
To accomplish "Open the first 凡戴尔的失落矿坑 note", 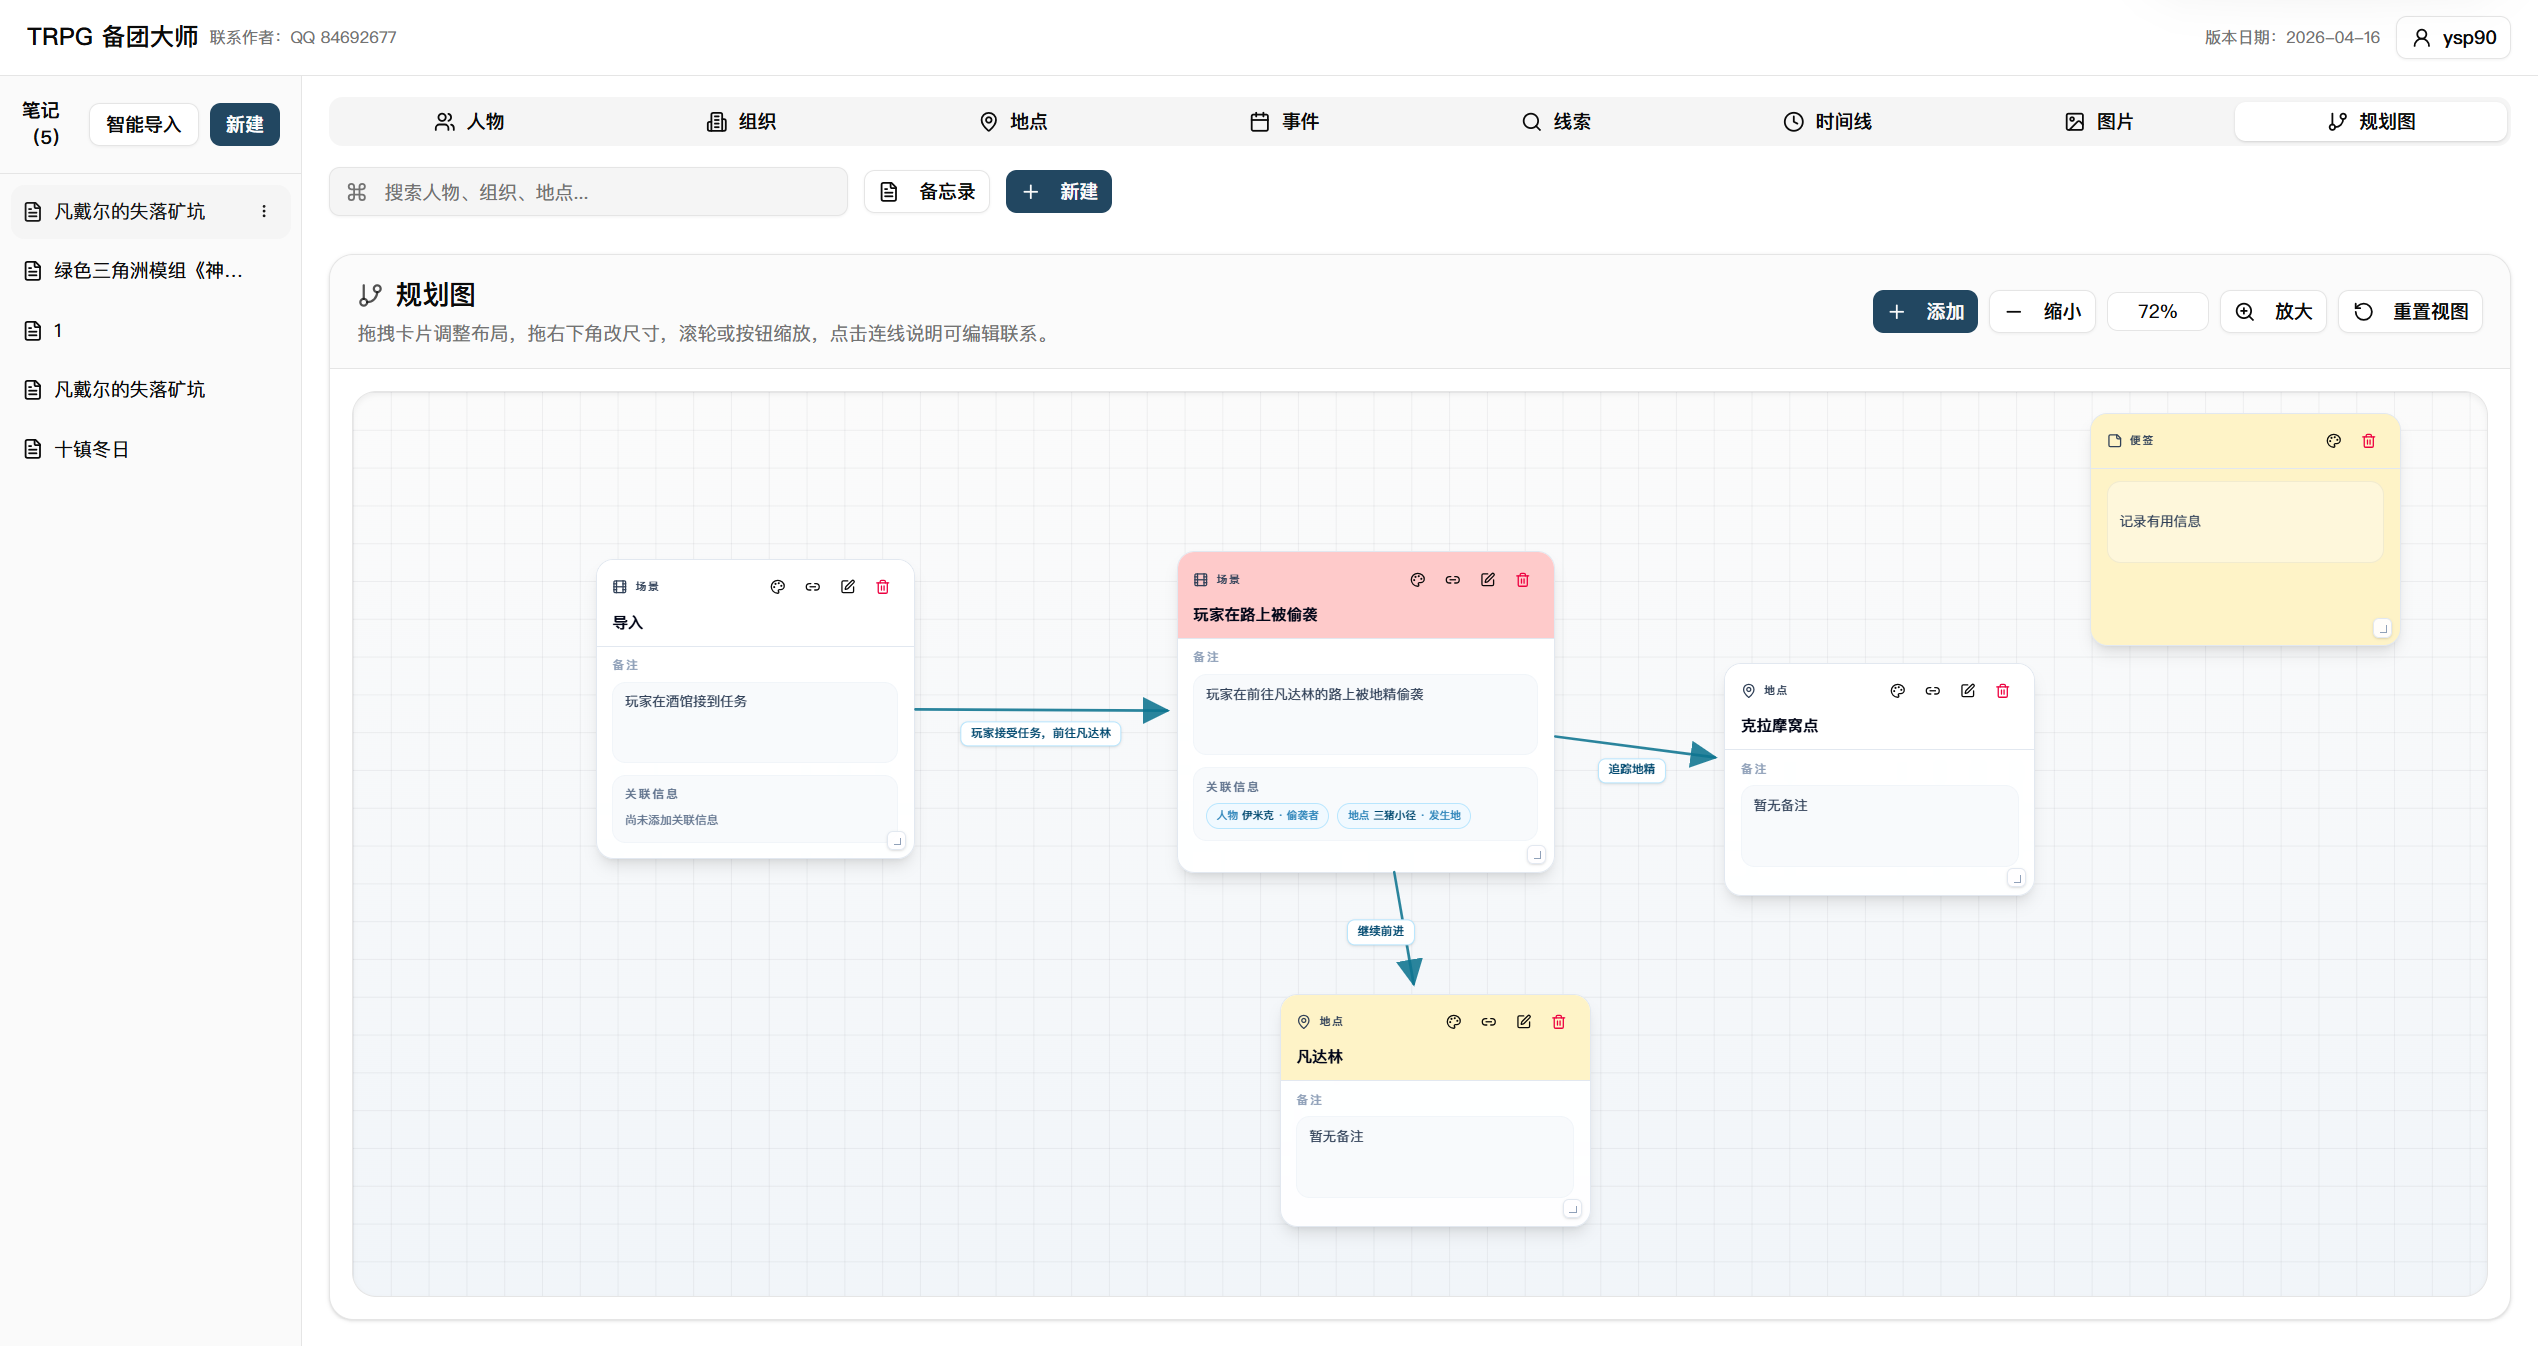I will 150,211.
